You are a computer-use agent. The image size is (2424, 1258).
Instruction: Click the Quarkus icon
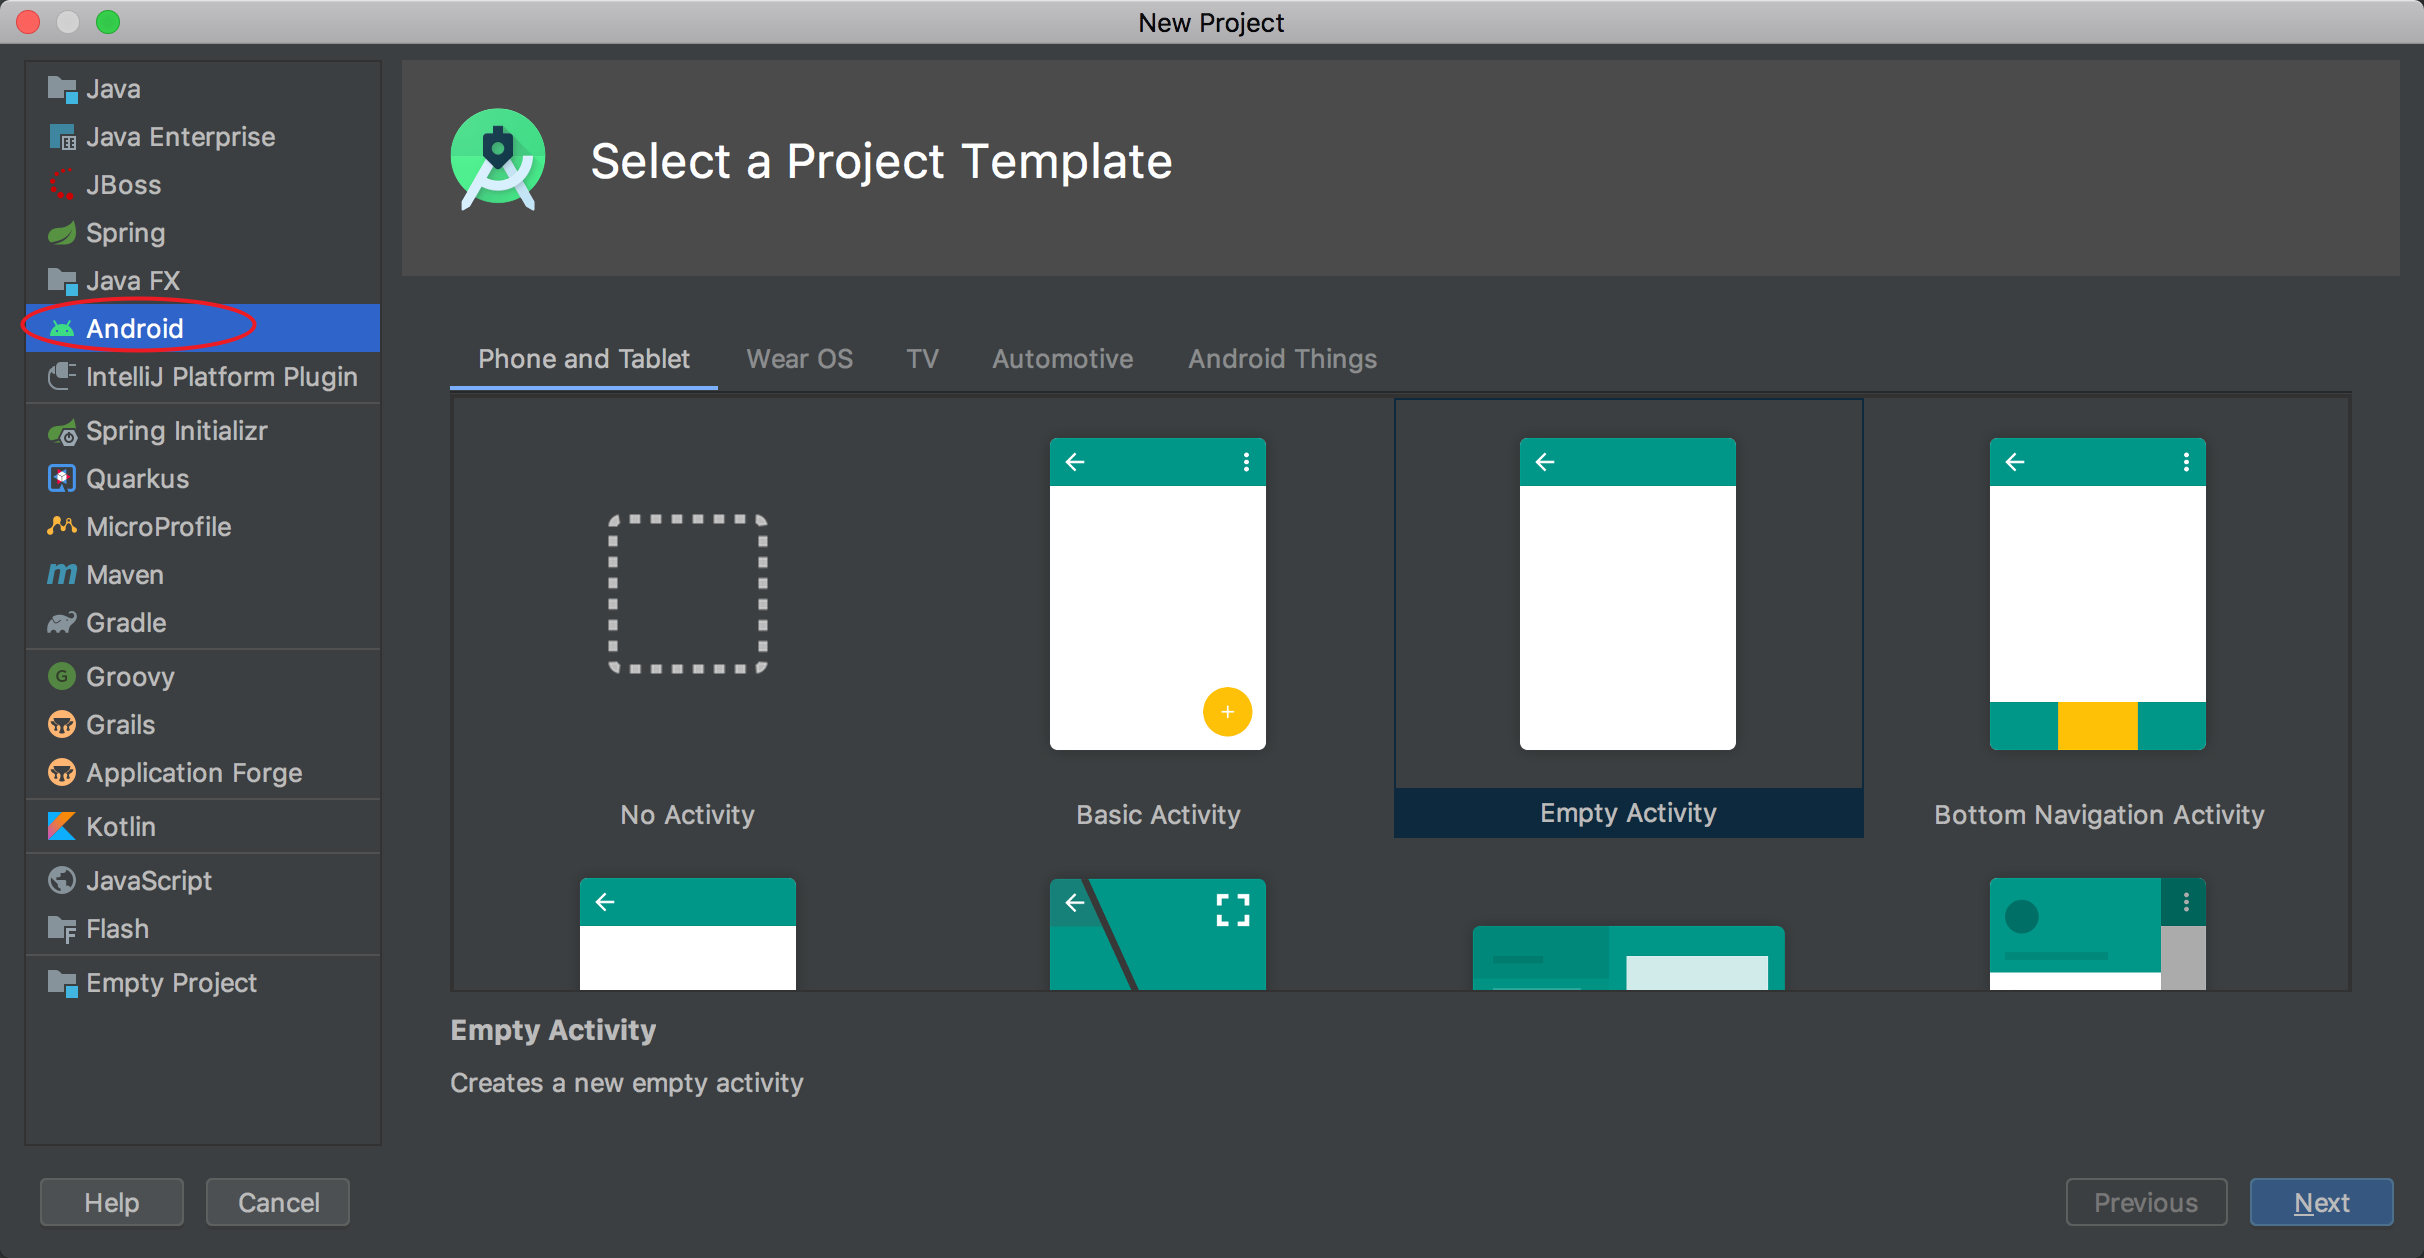click(62, 479)
